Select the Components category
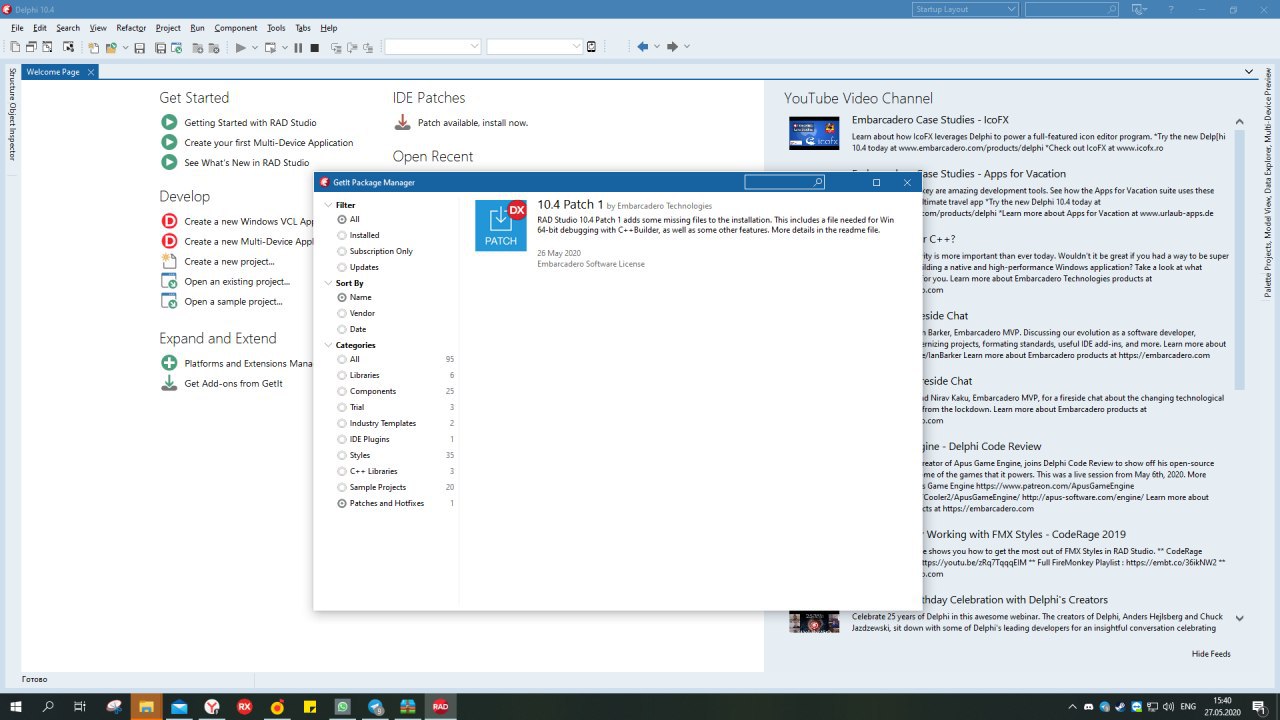Image resolution: width=1280 pixels, height=720 pixels. (x=342, y=391)
